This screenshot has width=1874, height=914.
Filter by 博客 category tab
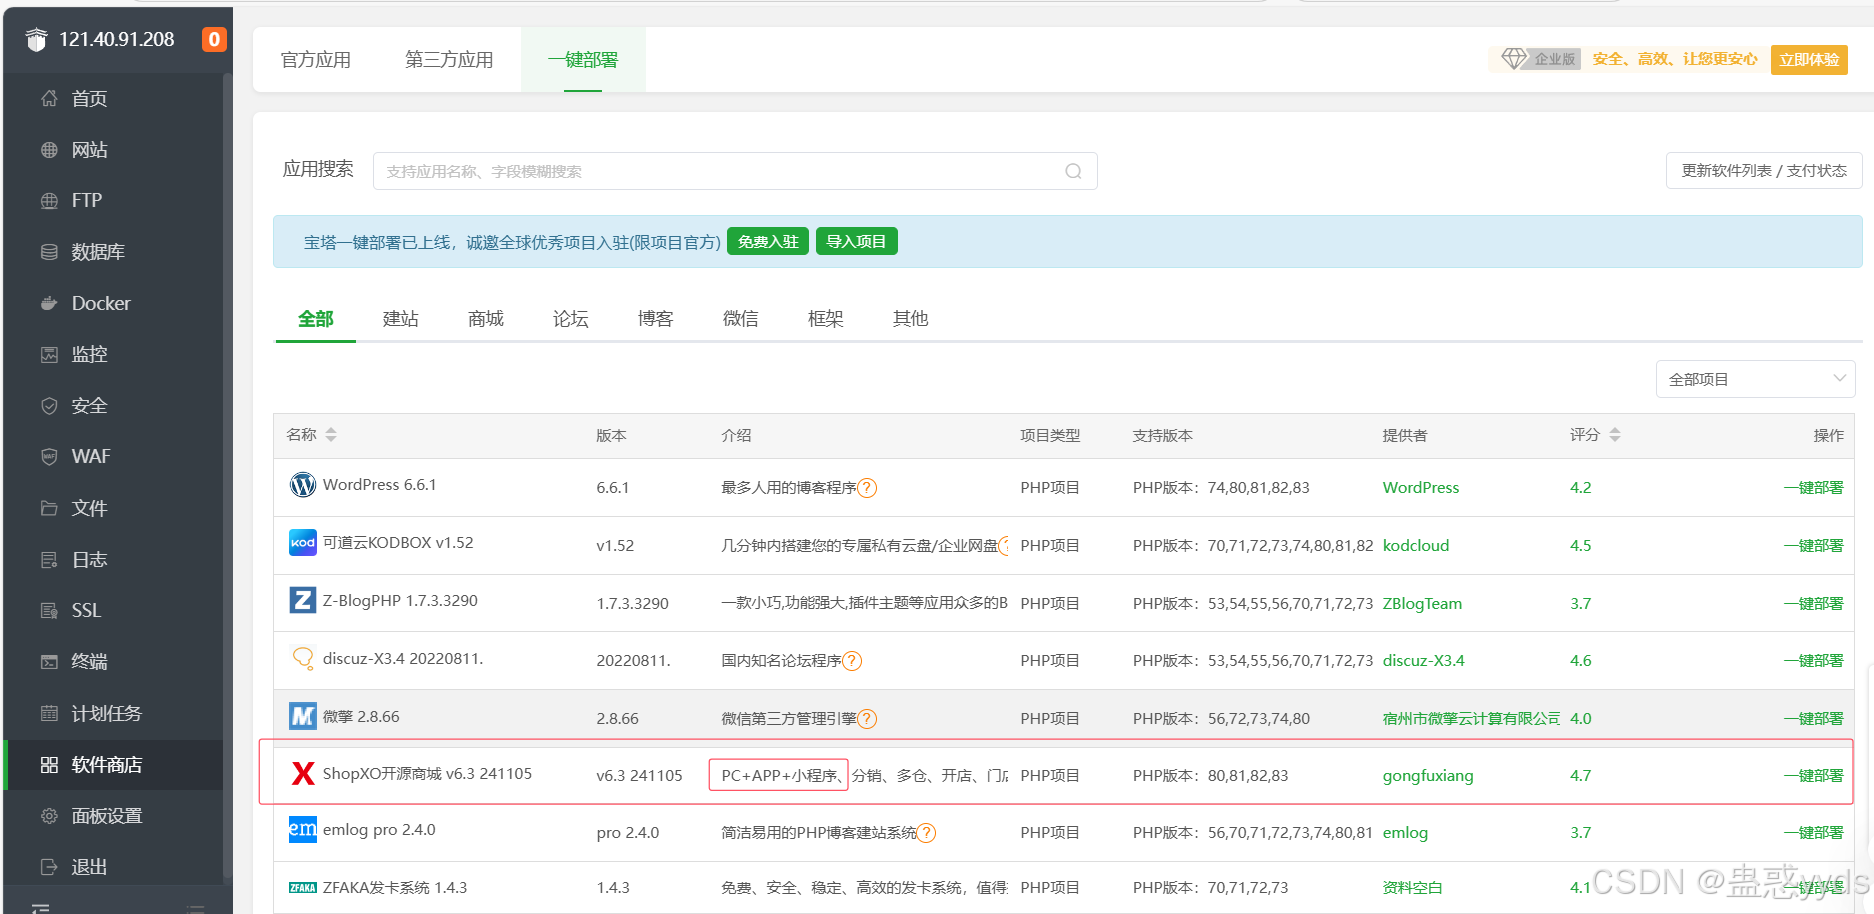tap(655, 319)
